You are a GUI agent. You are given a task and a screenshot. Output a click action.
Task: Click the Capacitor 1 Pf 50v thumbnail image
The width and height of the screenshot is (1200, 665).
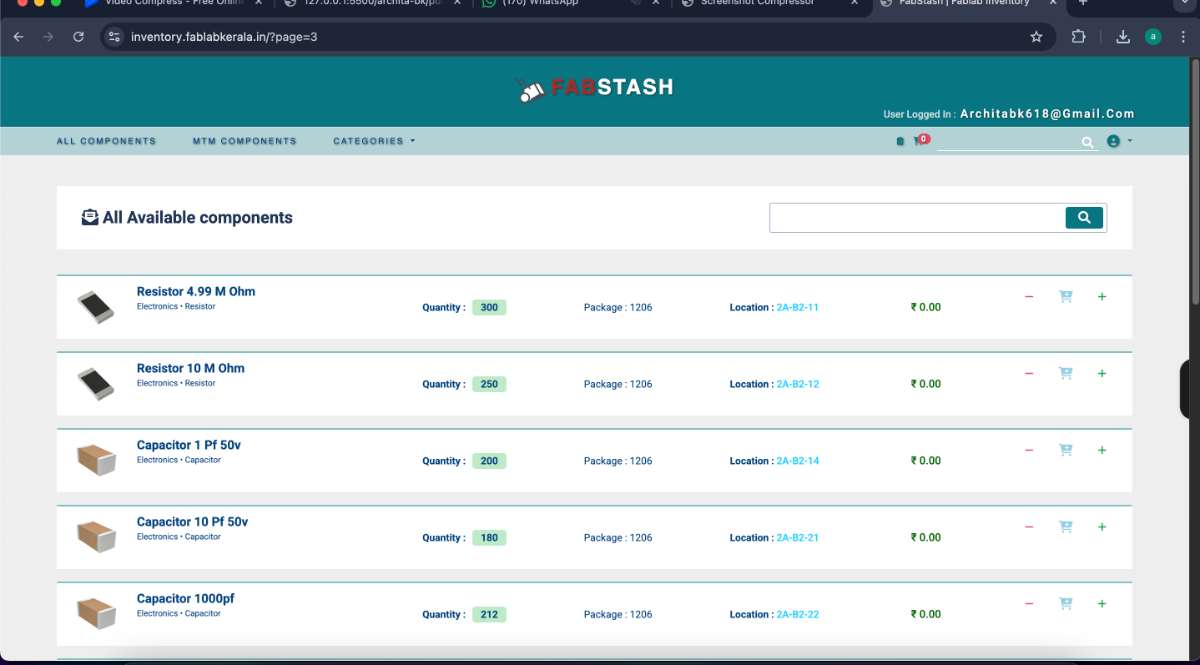96,460
